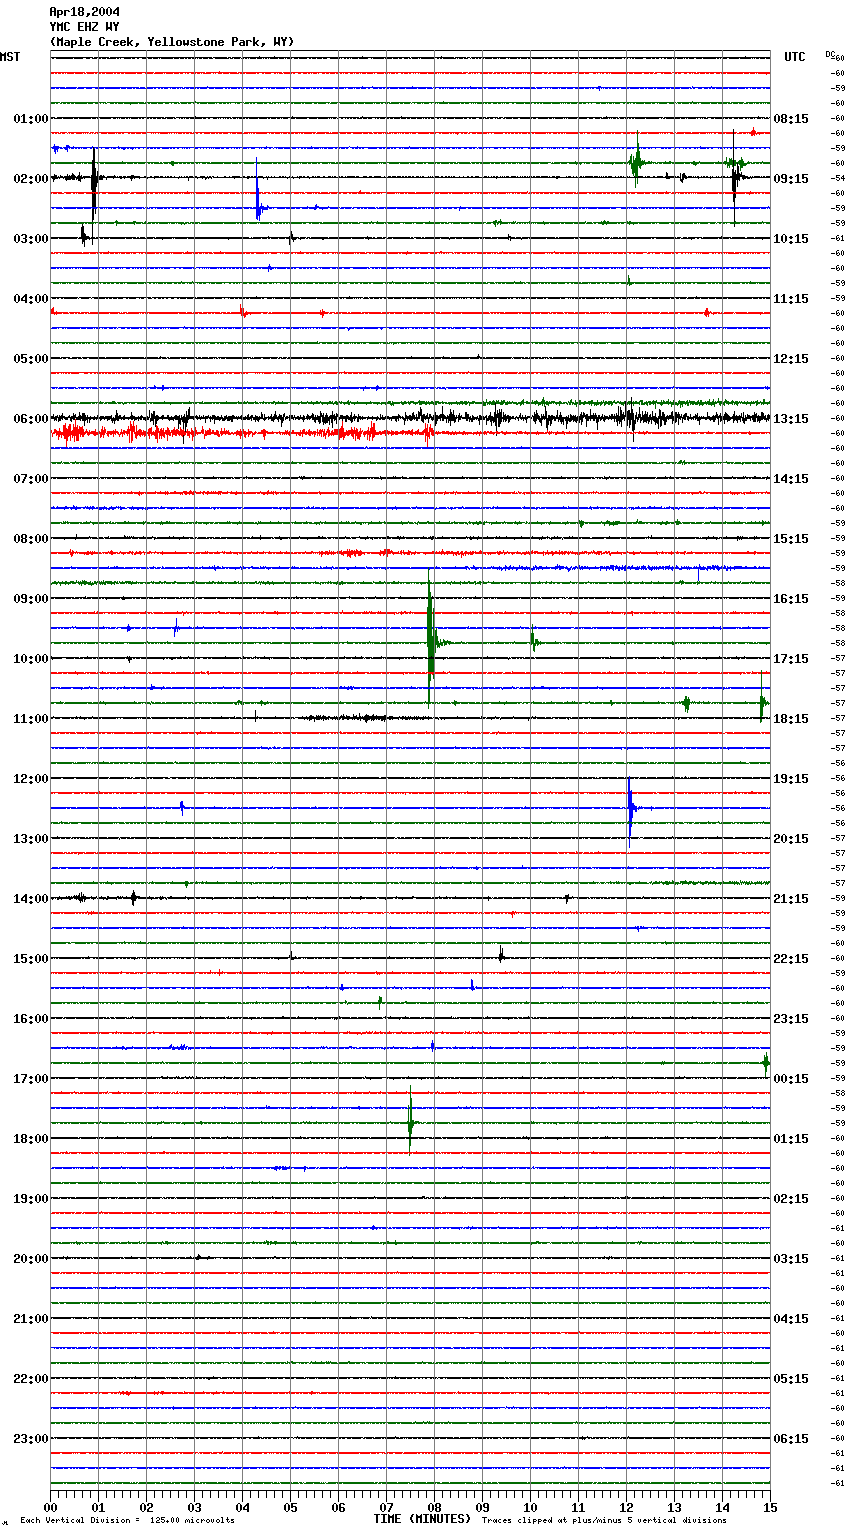
Task: Click the "06:15" UTC time label
Action: pyautogui.click(x=791, y=1438)
